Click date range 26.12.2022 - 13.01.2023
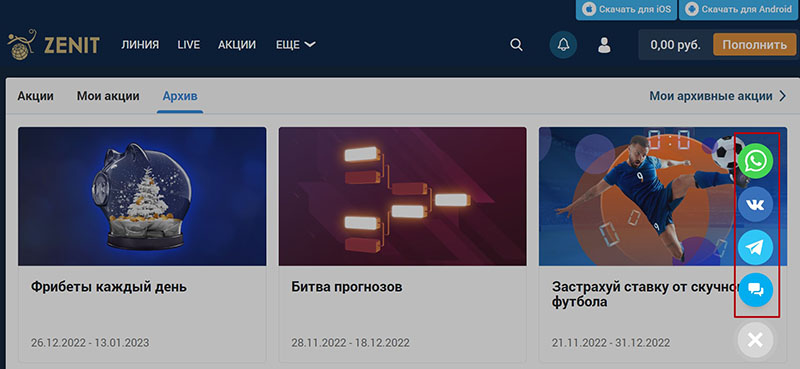Image resolution: width=800 pixels, height=369 pixels. (90, 342)
